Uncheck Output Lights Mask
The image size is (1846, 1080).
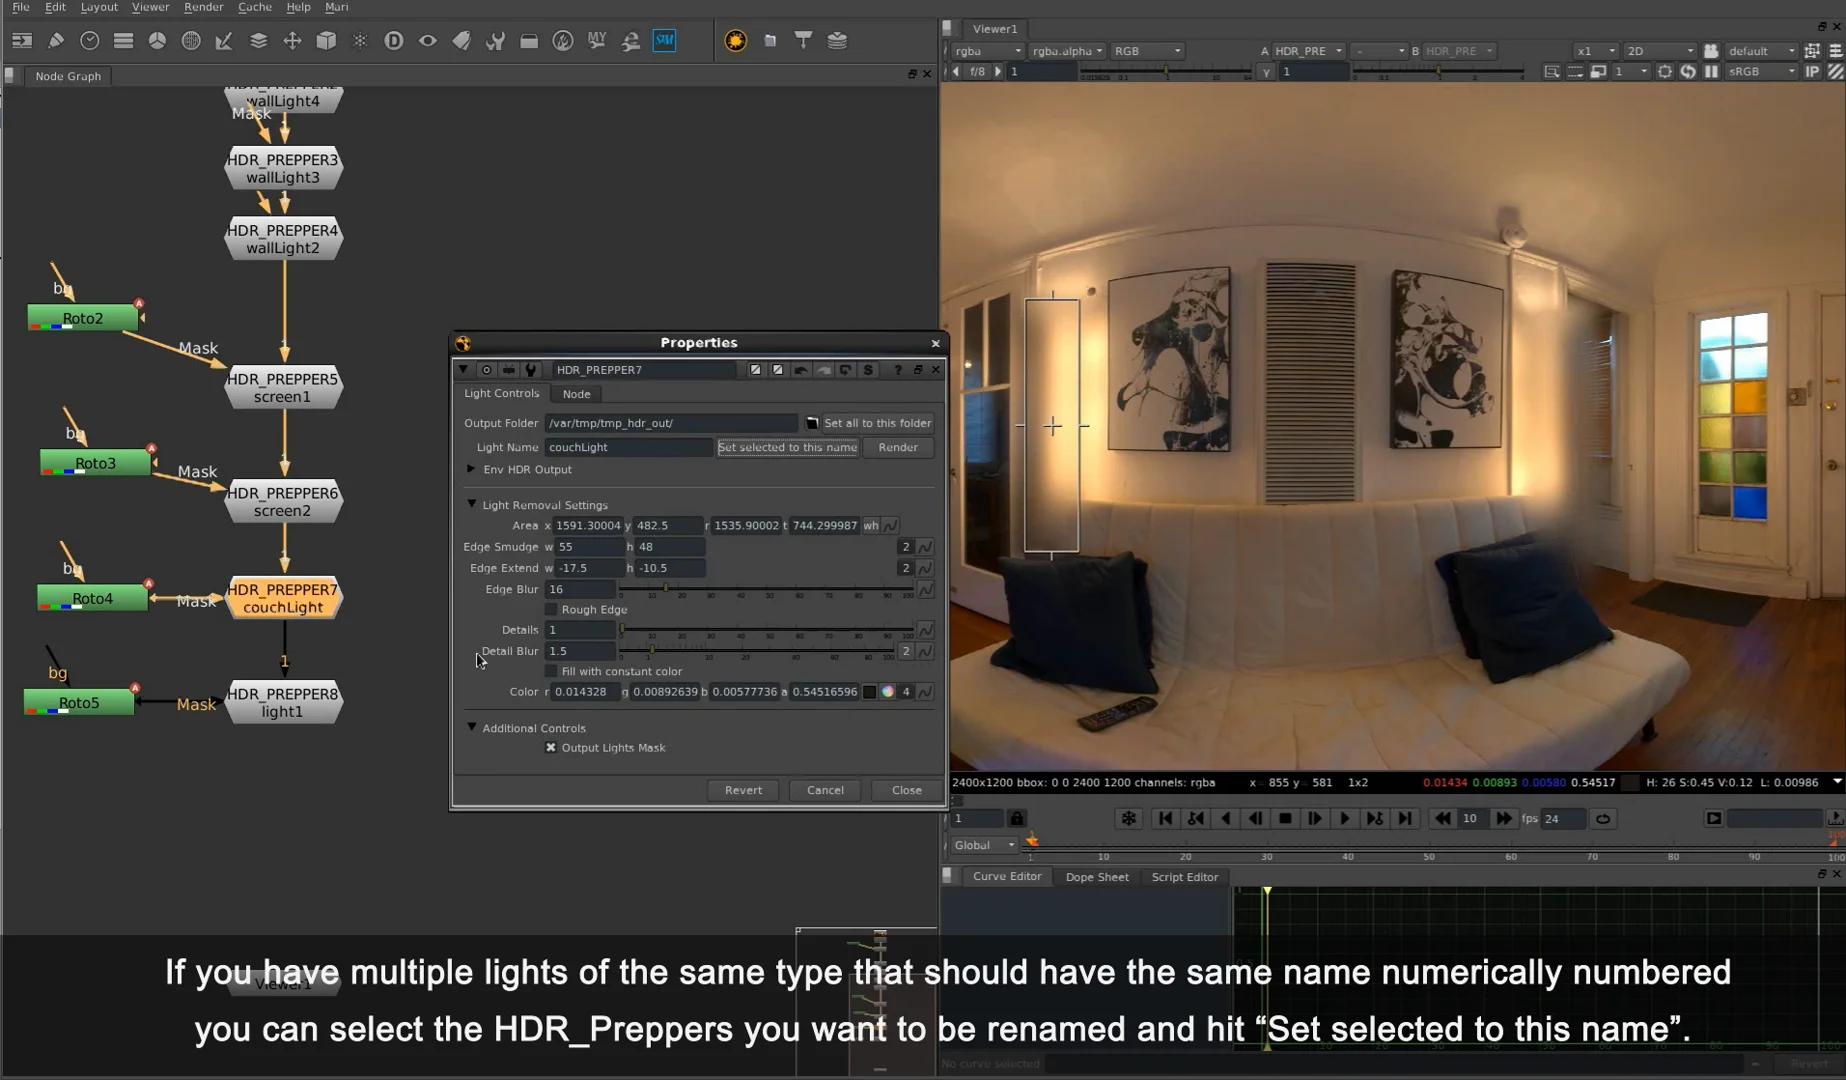coord(551,748)
